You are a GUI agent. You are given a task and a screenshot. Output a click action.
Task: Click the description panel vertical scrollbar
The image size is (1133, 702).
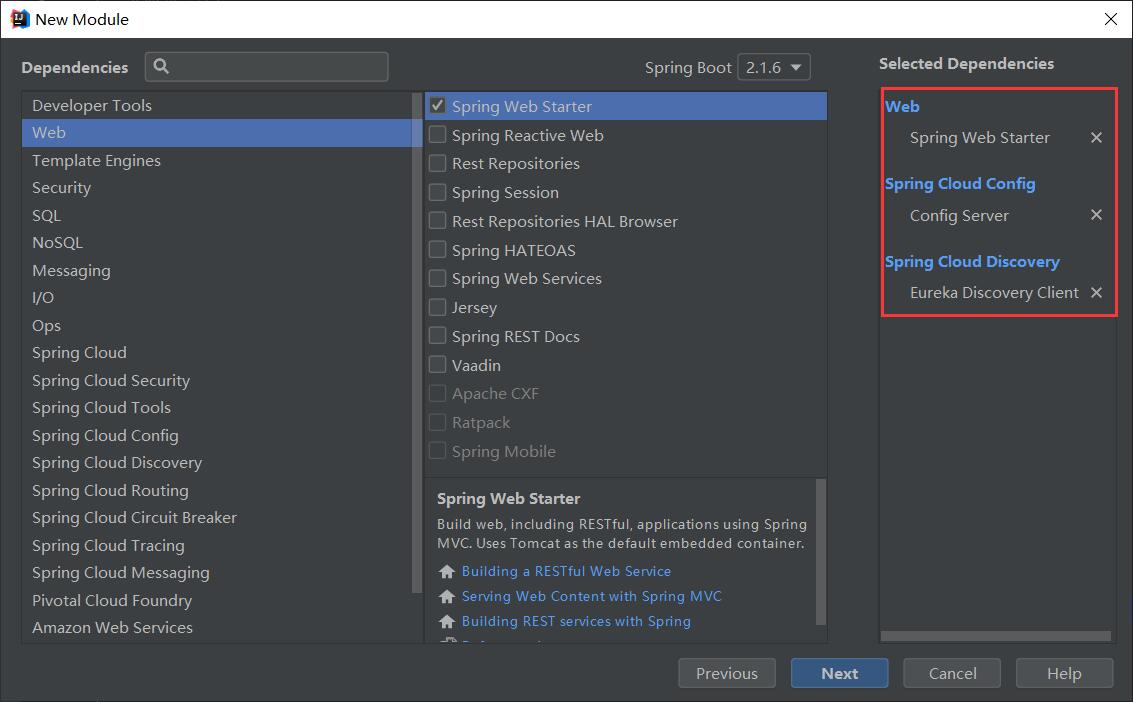point(820,551)
